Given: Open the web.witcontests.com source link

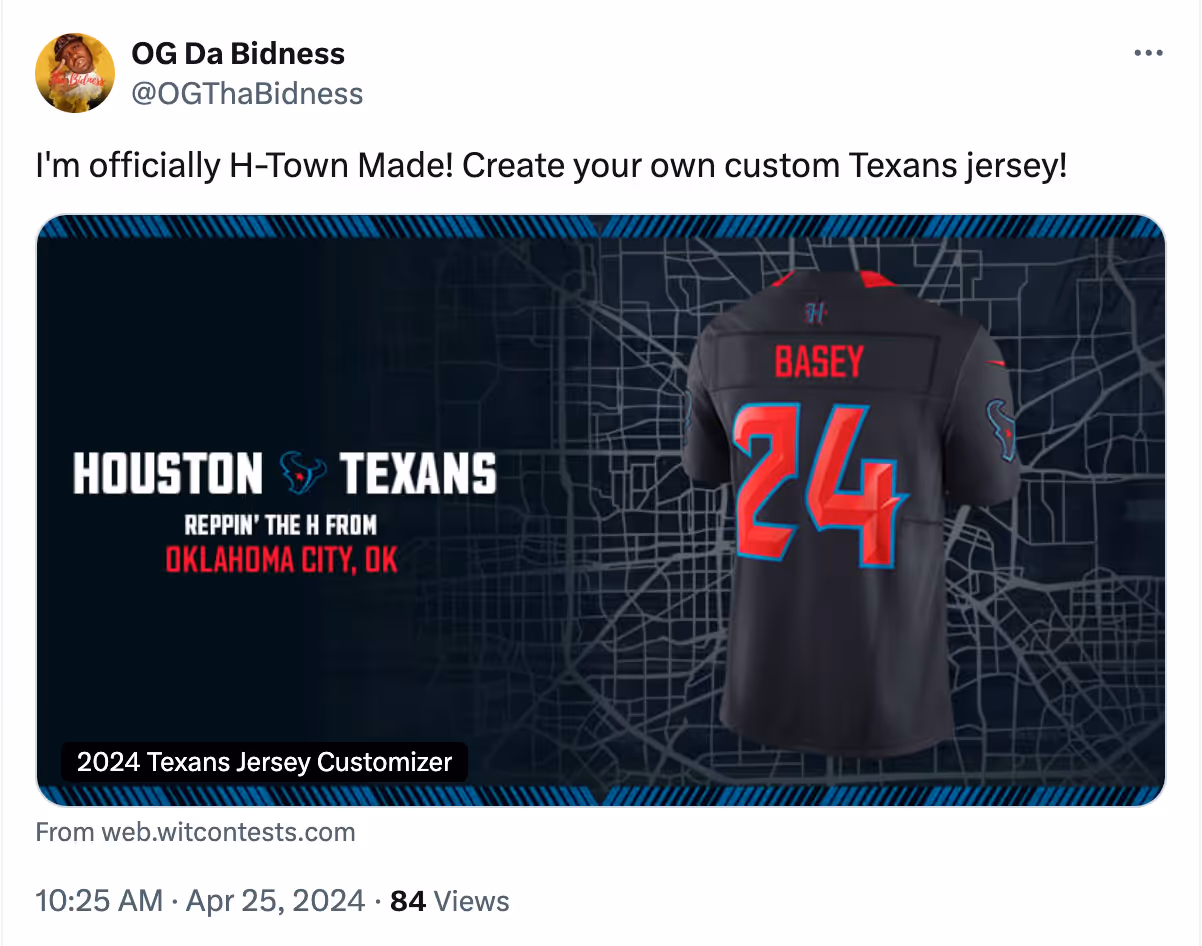Looking at the screenshot, I should 195,832.
